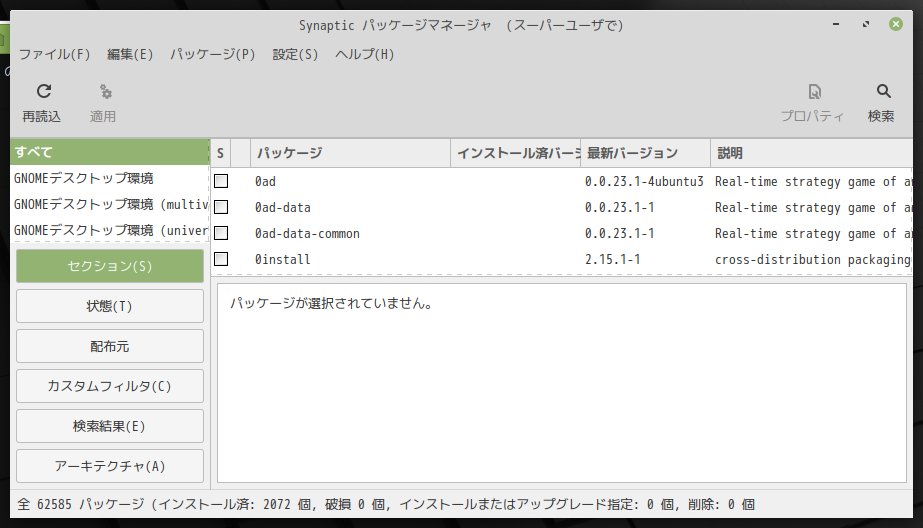Select すべて in the section list
The image size is (923, 528).
click(x=110, y=152)
